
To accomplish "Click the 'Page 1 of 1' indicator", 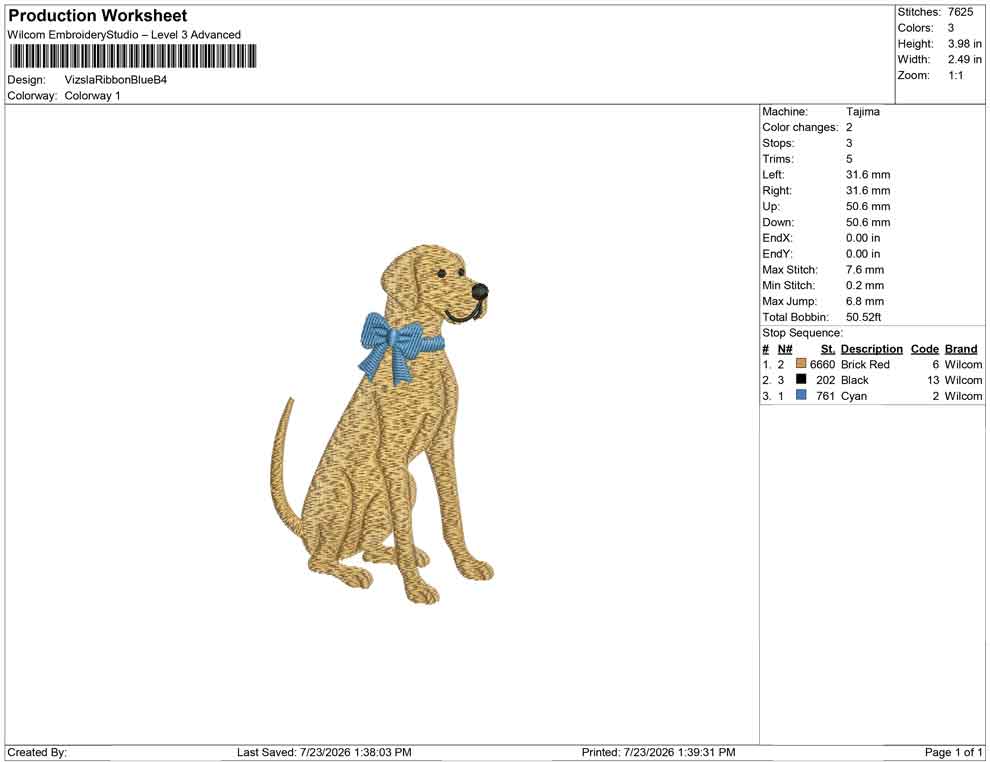I will pos(953,753).
